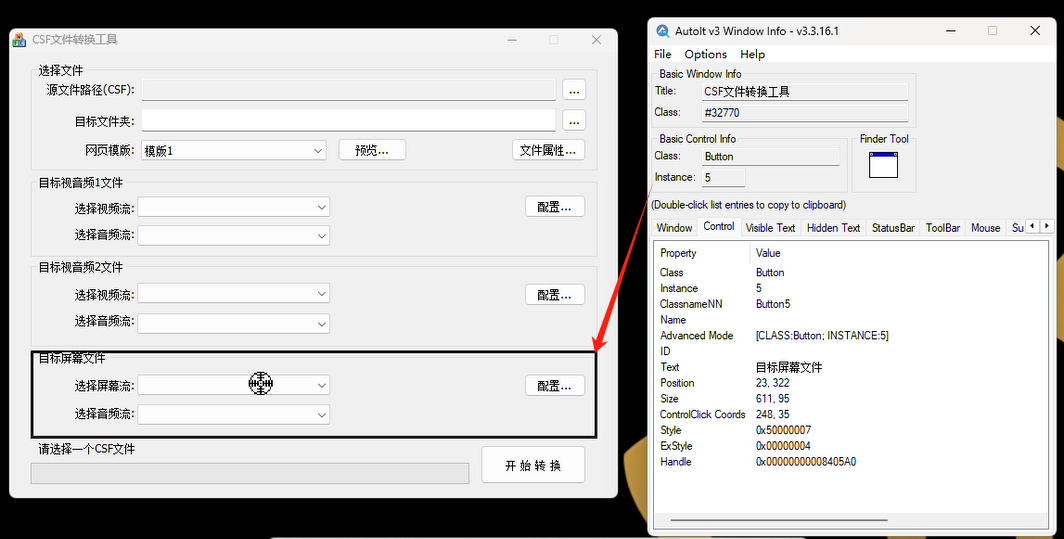This screenshot has height=539, width=1064.
Task: Select ControlClick Coords value 248, 35
Action: (772, 414)
